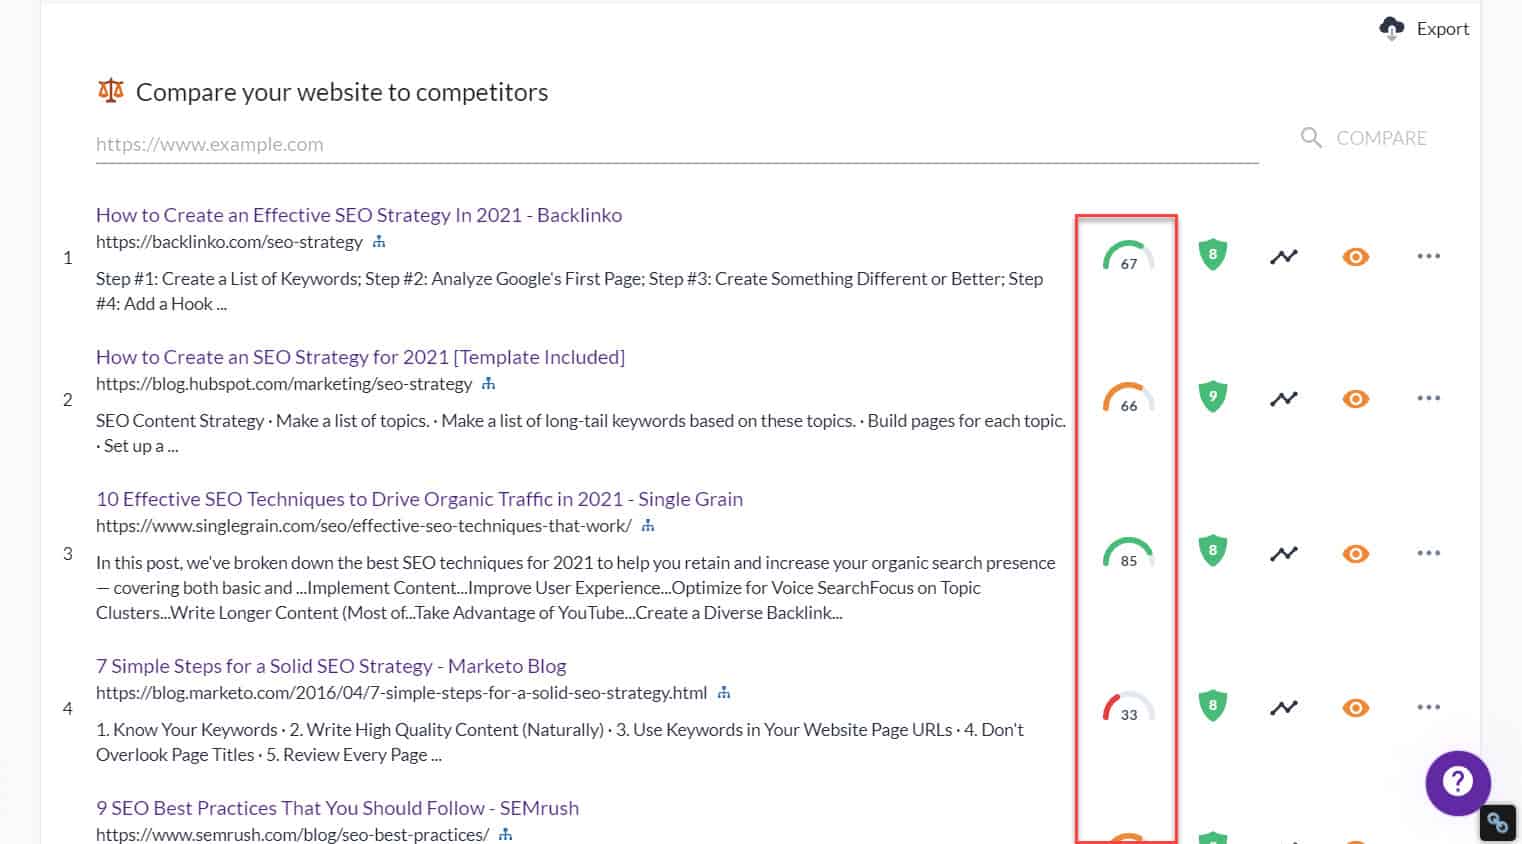The width and height of the screenshot is (1522, 844).
Task: Click the link icon in the bottom-right corner
Action: (1498, 822)
